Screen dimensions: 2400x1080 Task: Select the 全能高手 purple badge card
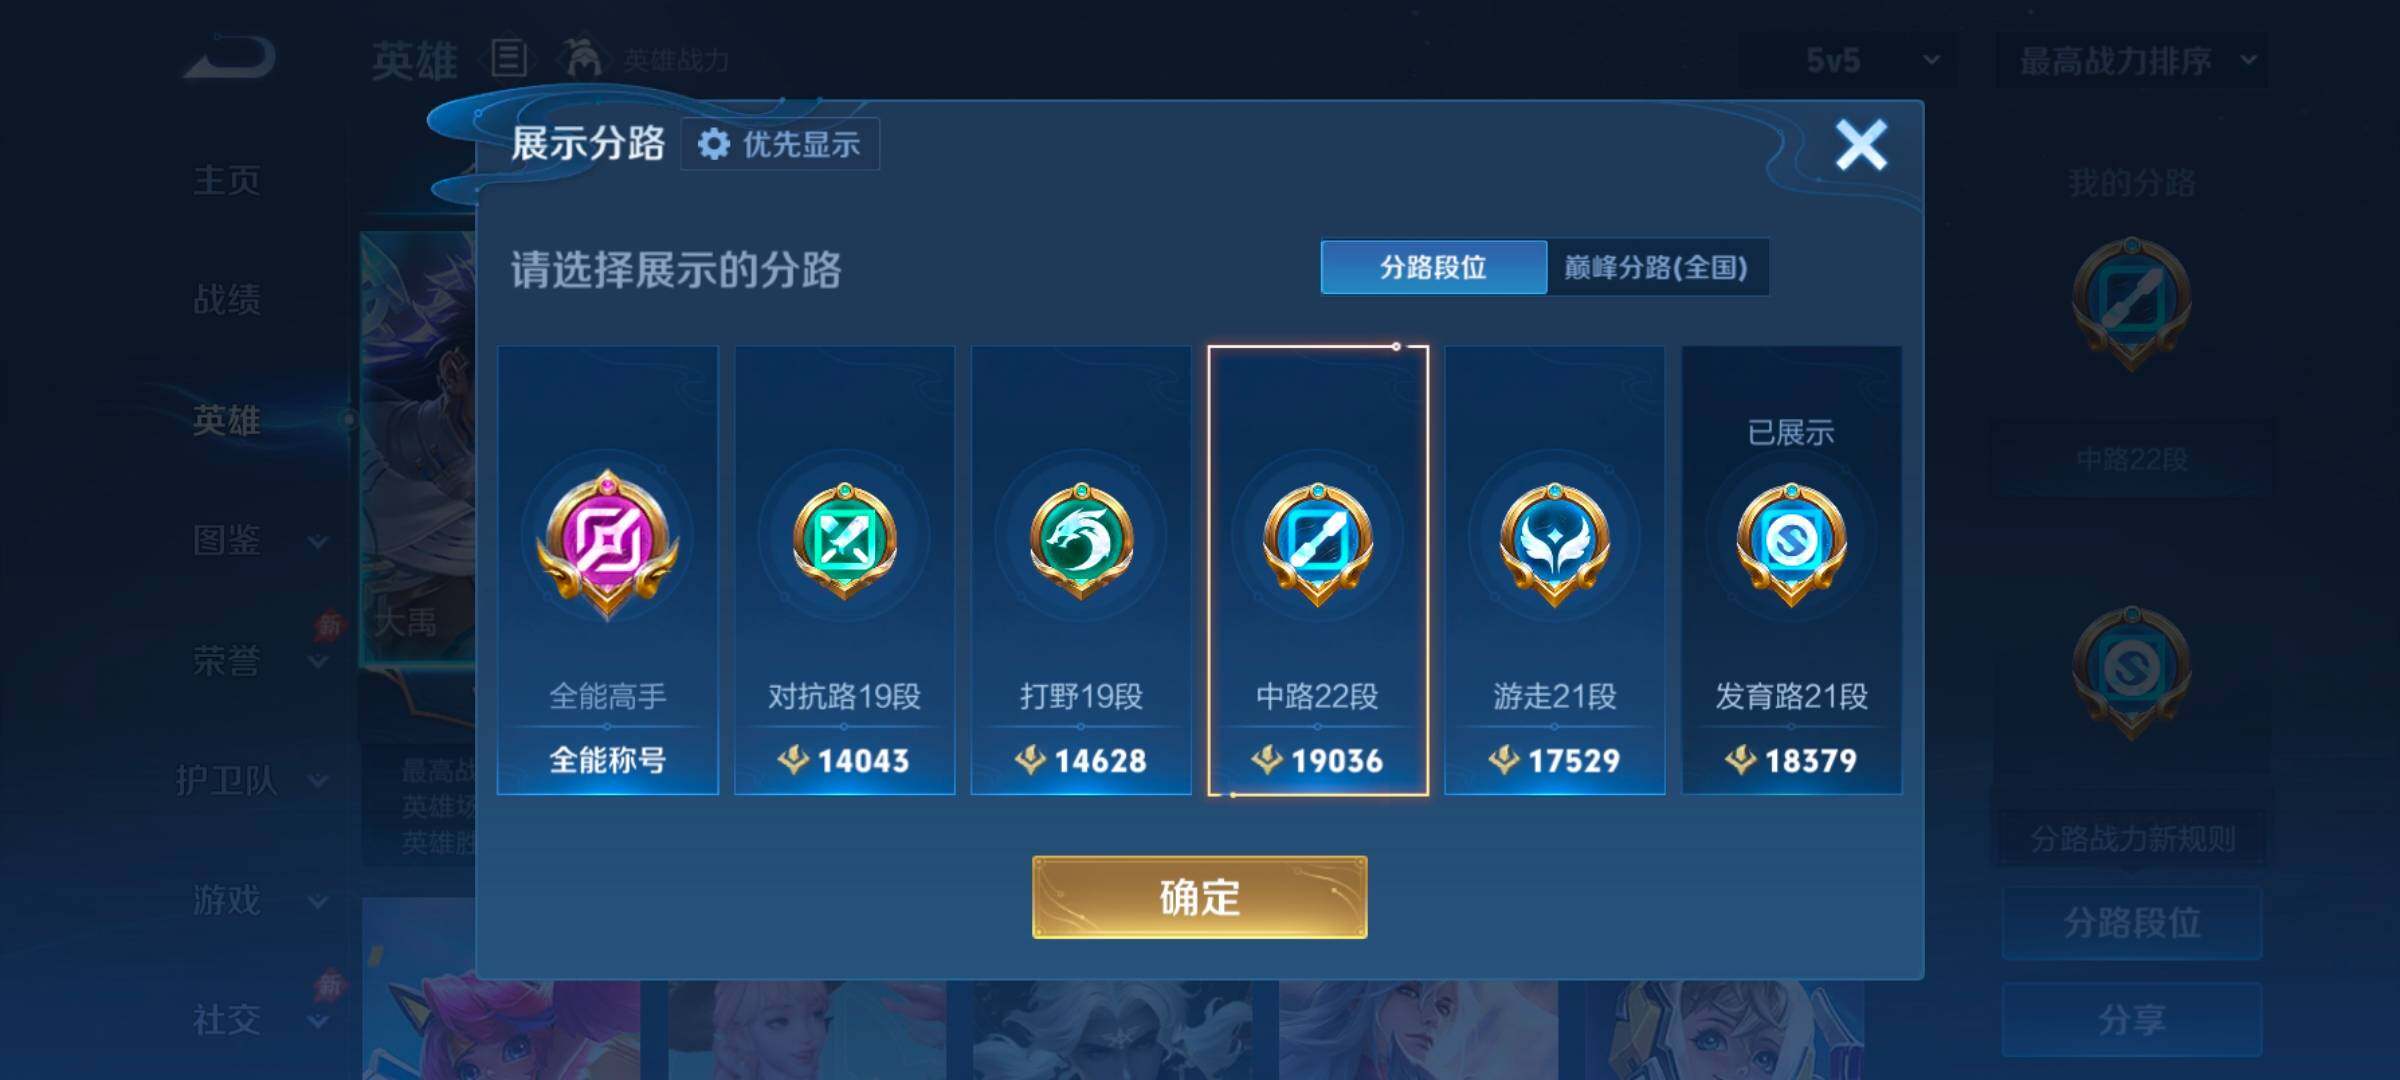(x=607, y=570)
